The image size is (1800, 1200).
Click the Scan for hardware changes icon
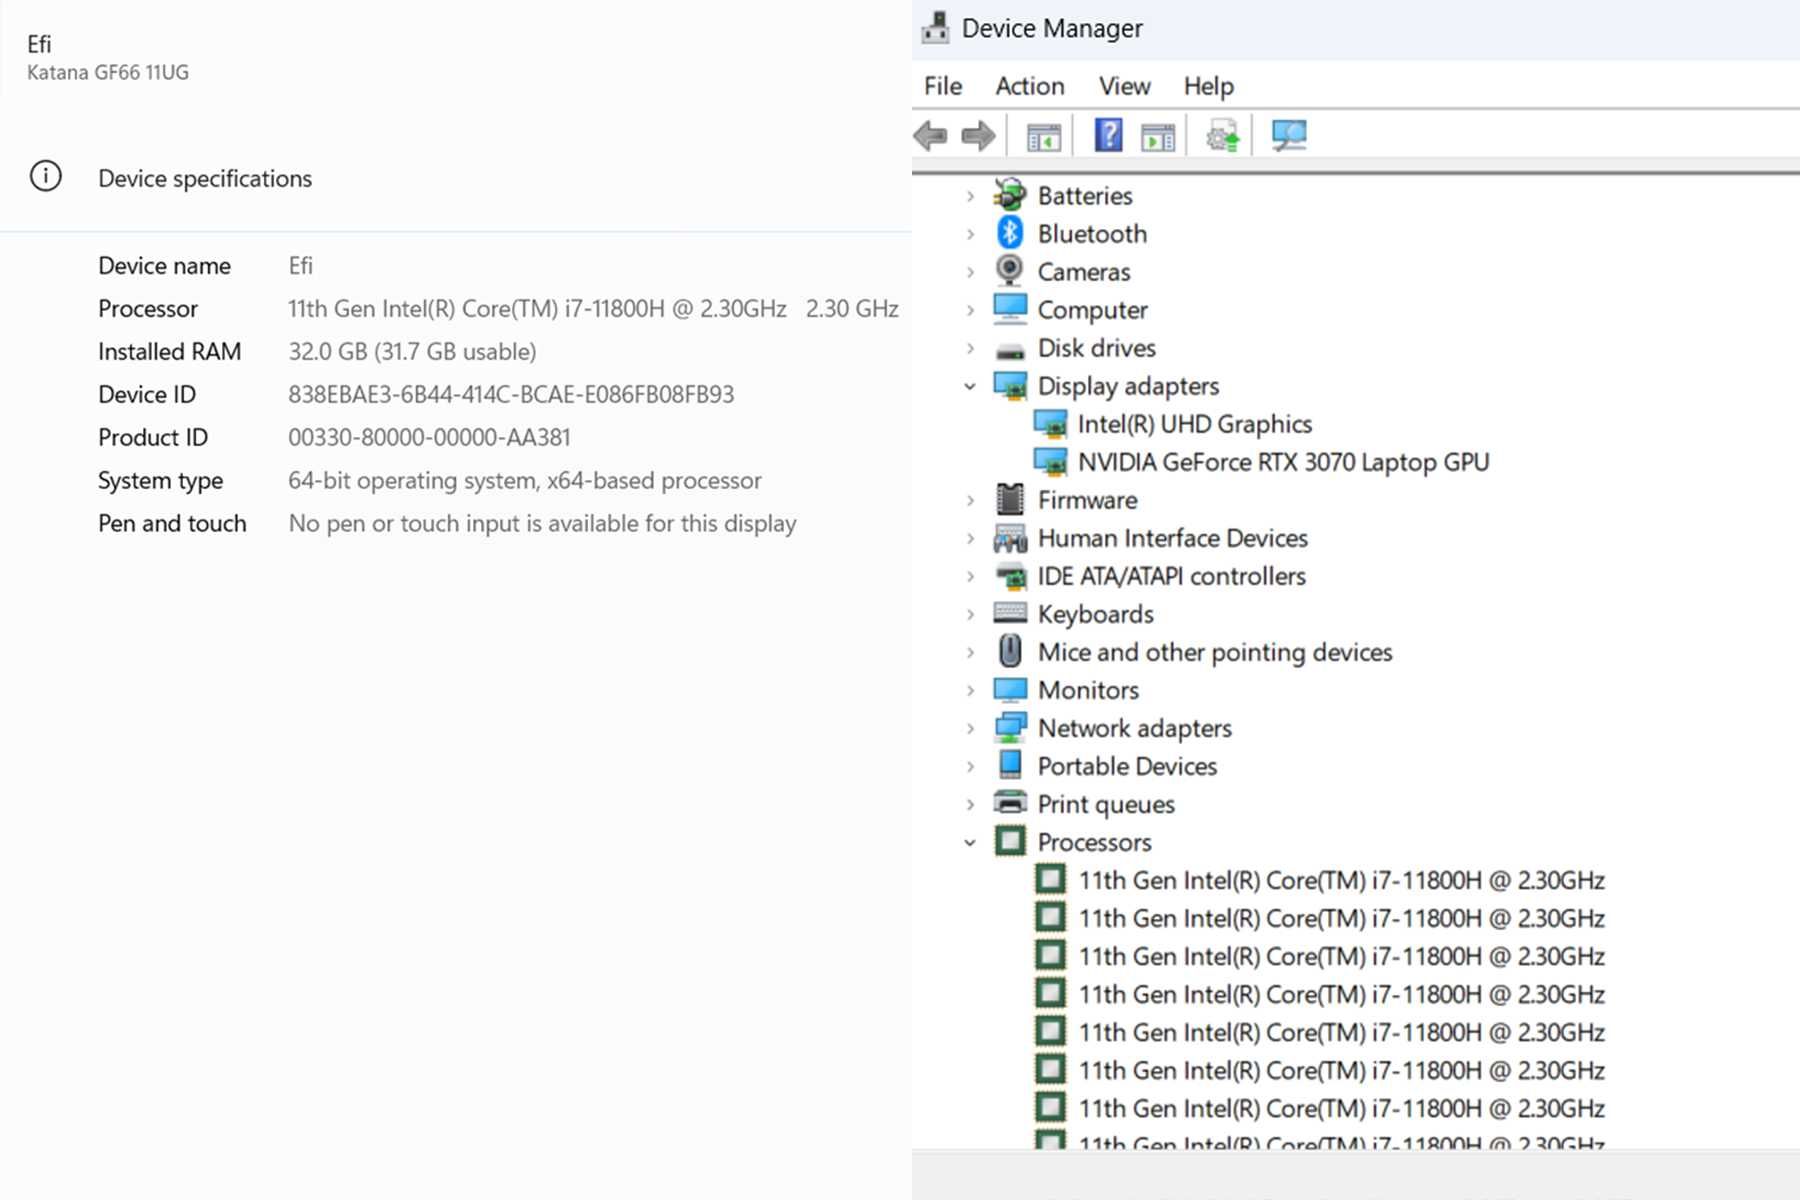pos(1289,135)
